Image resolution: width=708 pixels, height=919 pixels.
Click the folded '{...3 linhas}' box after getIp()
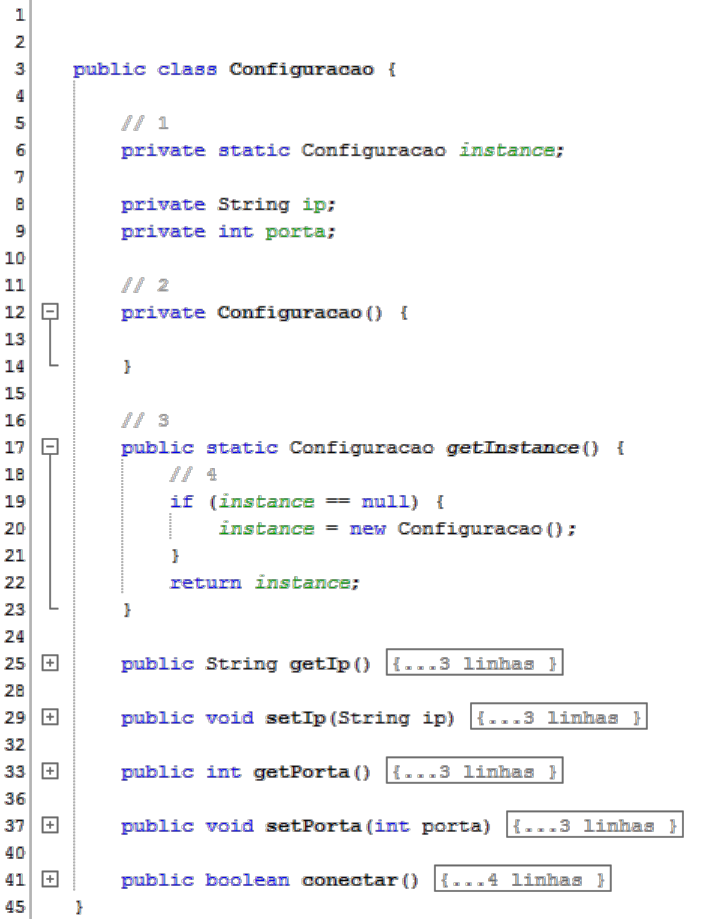point(474,664)
